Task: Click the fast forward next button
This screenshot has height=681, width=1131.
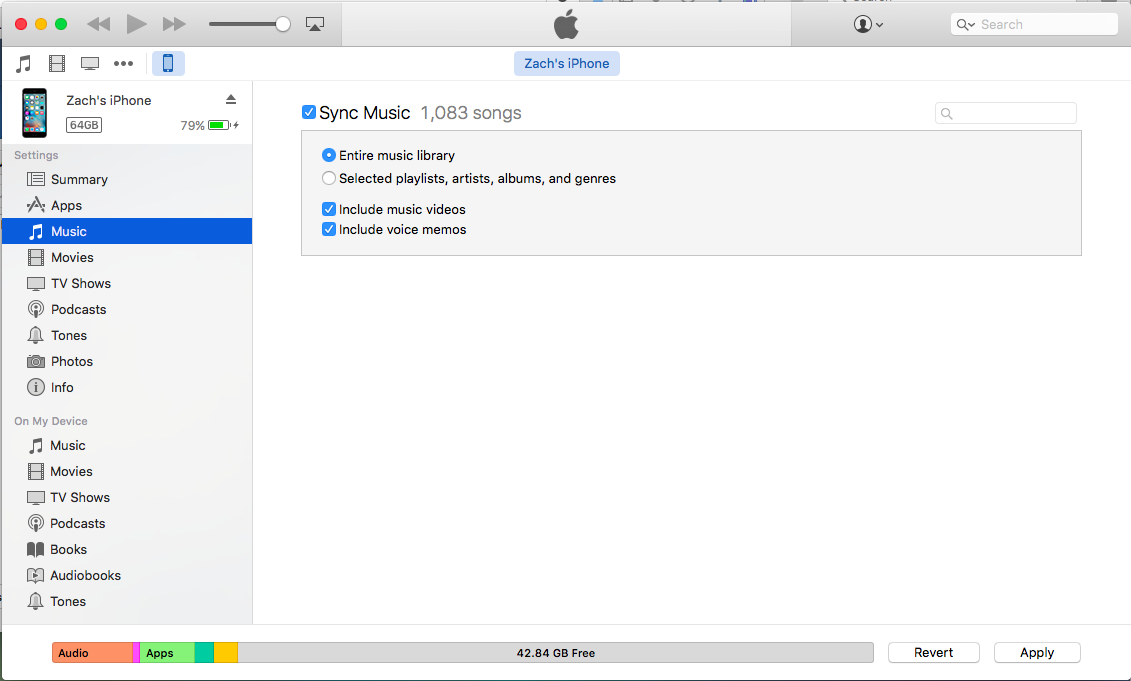Action: coord(174,24)
